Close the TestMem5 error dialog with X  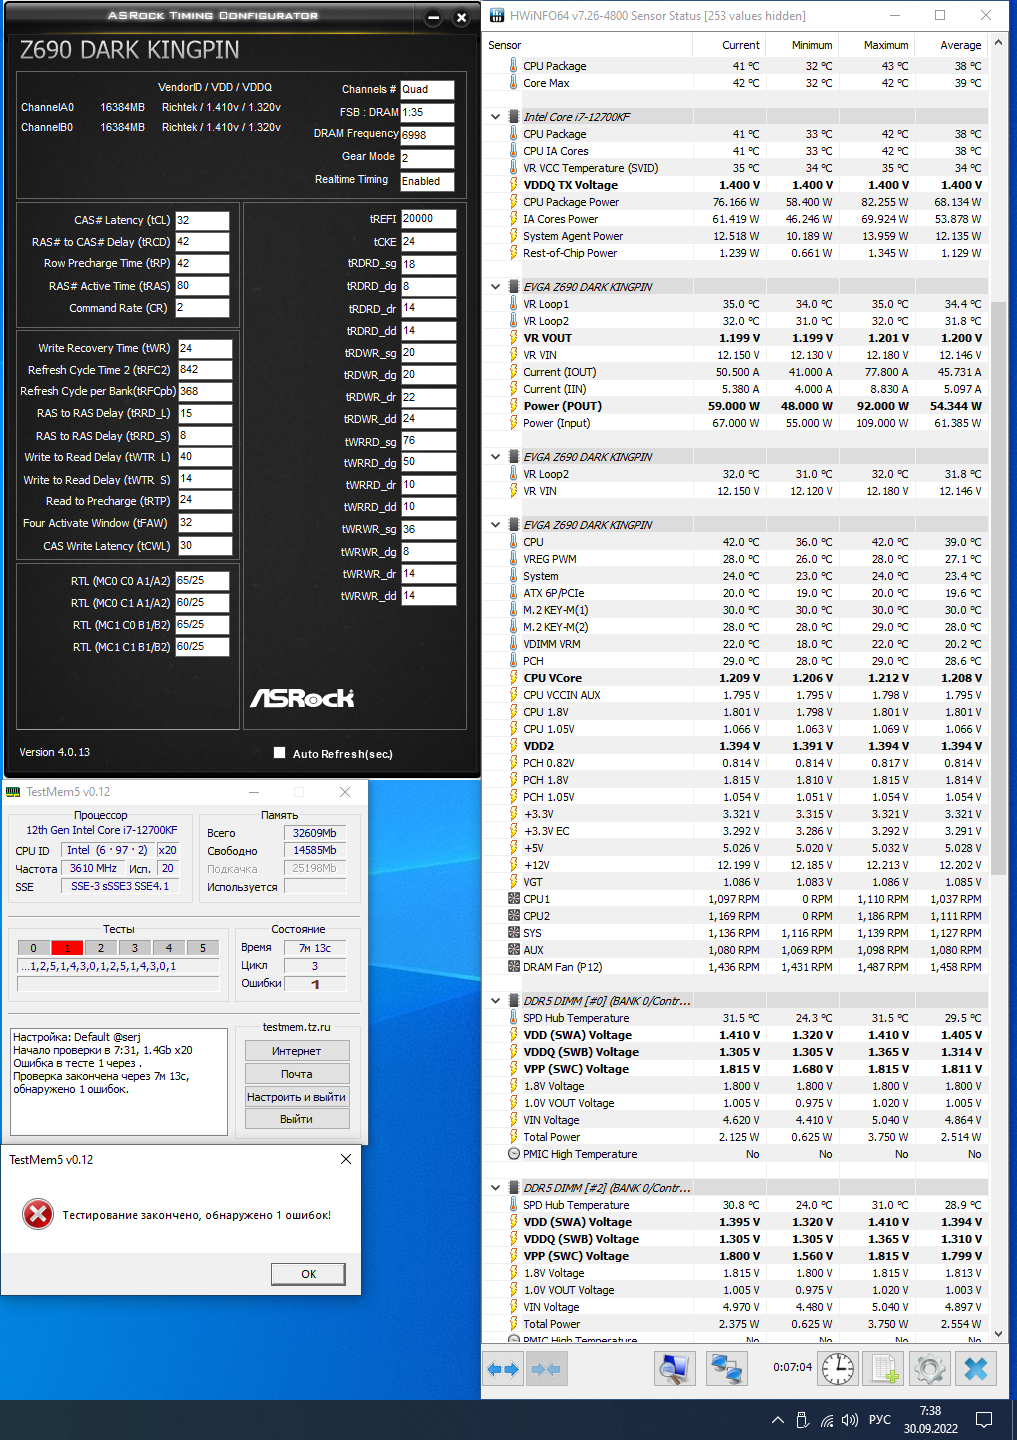tap(345, 1159)
